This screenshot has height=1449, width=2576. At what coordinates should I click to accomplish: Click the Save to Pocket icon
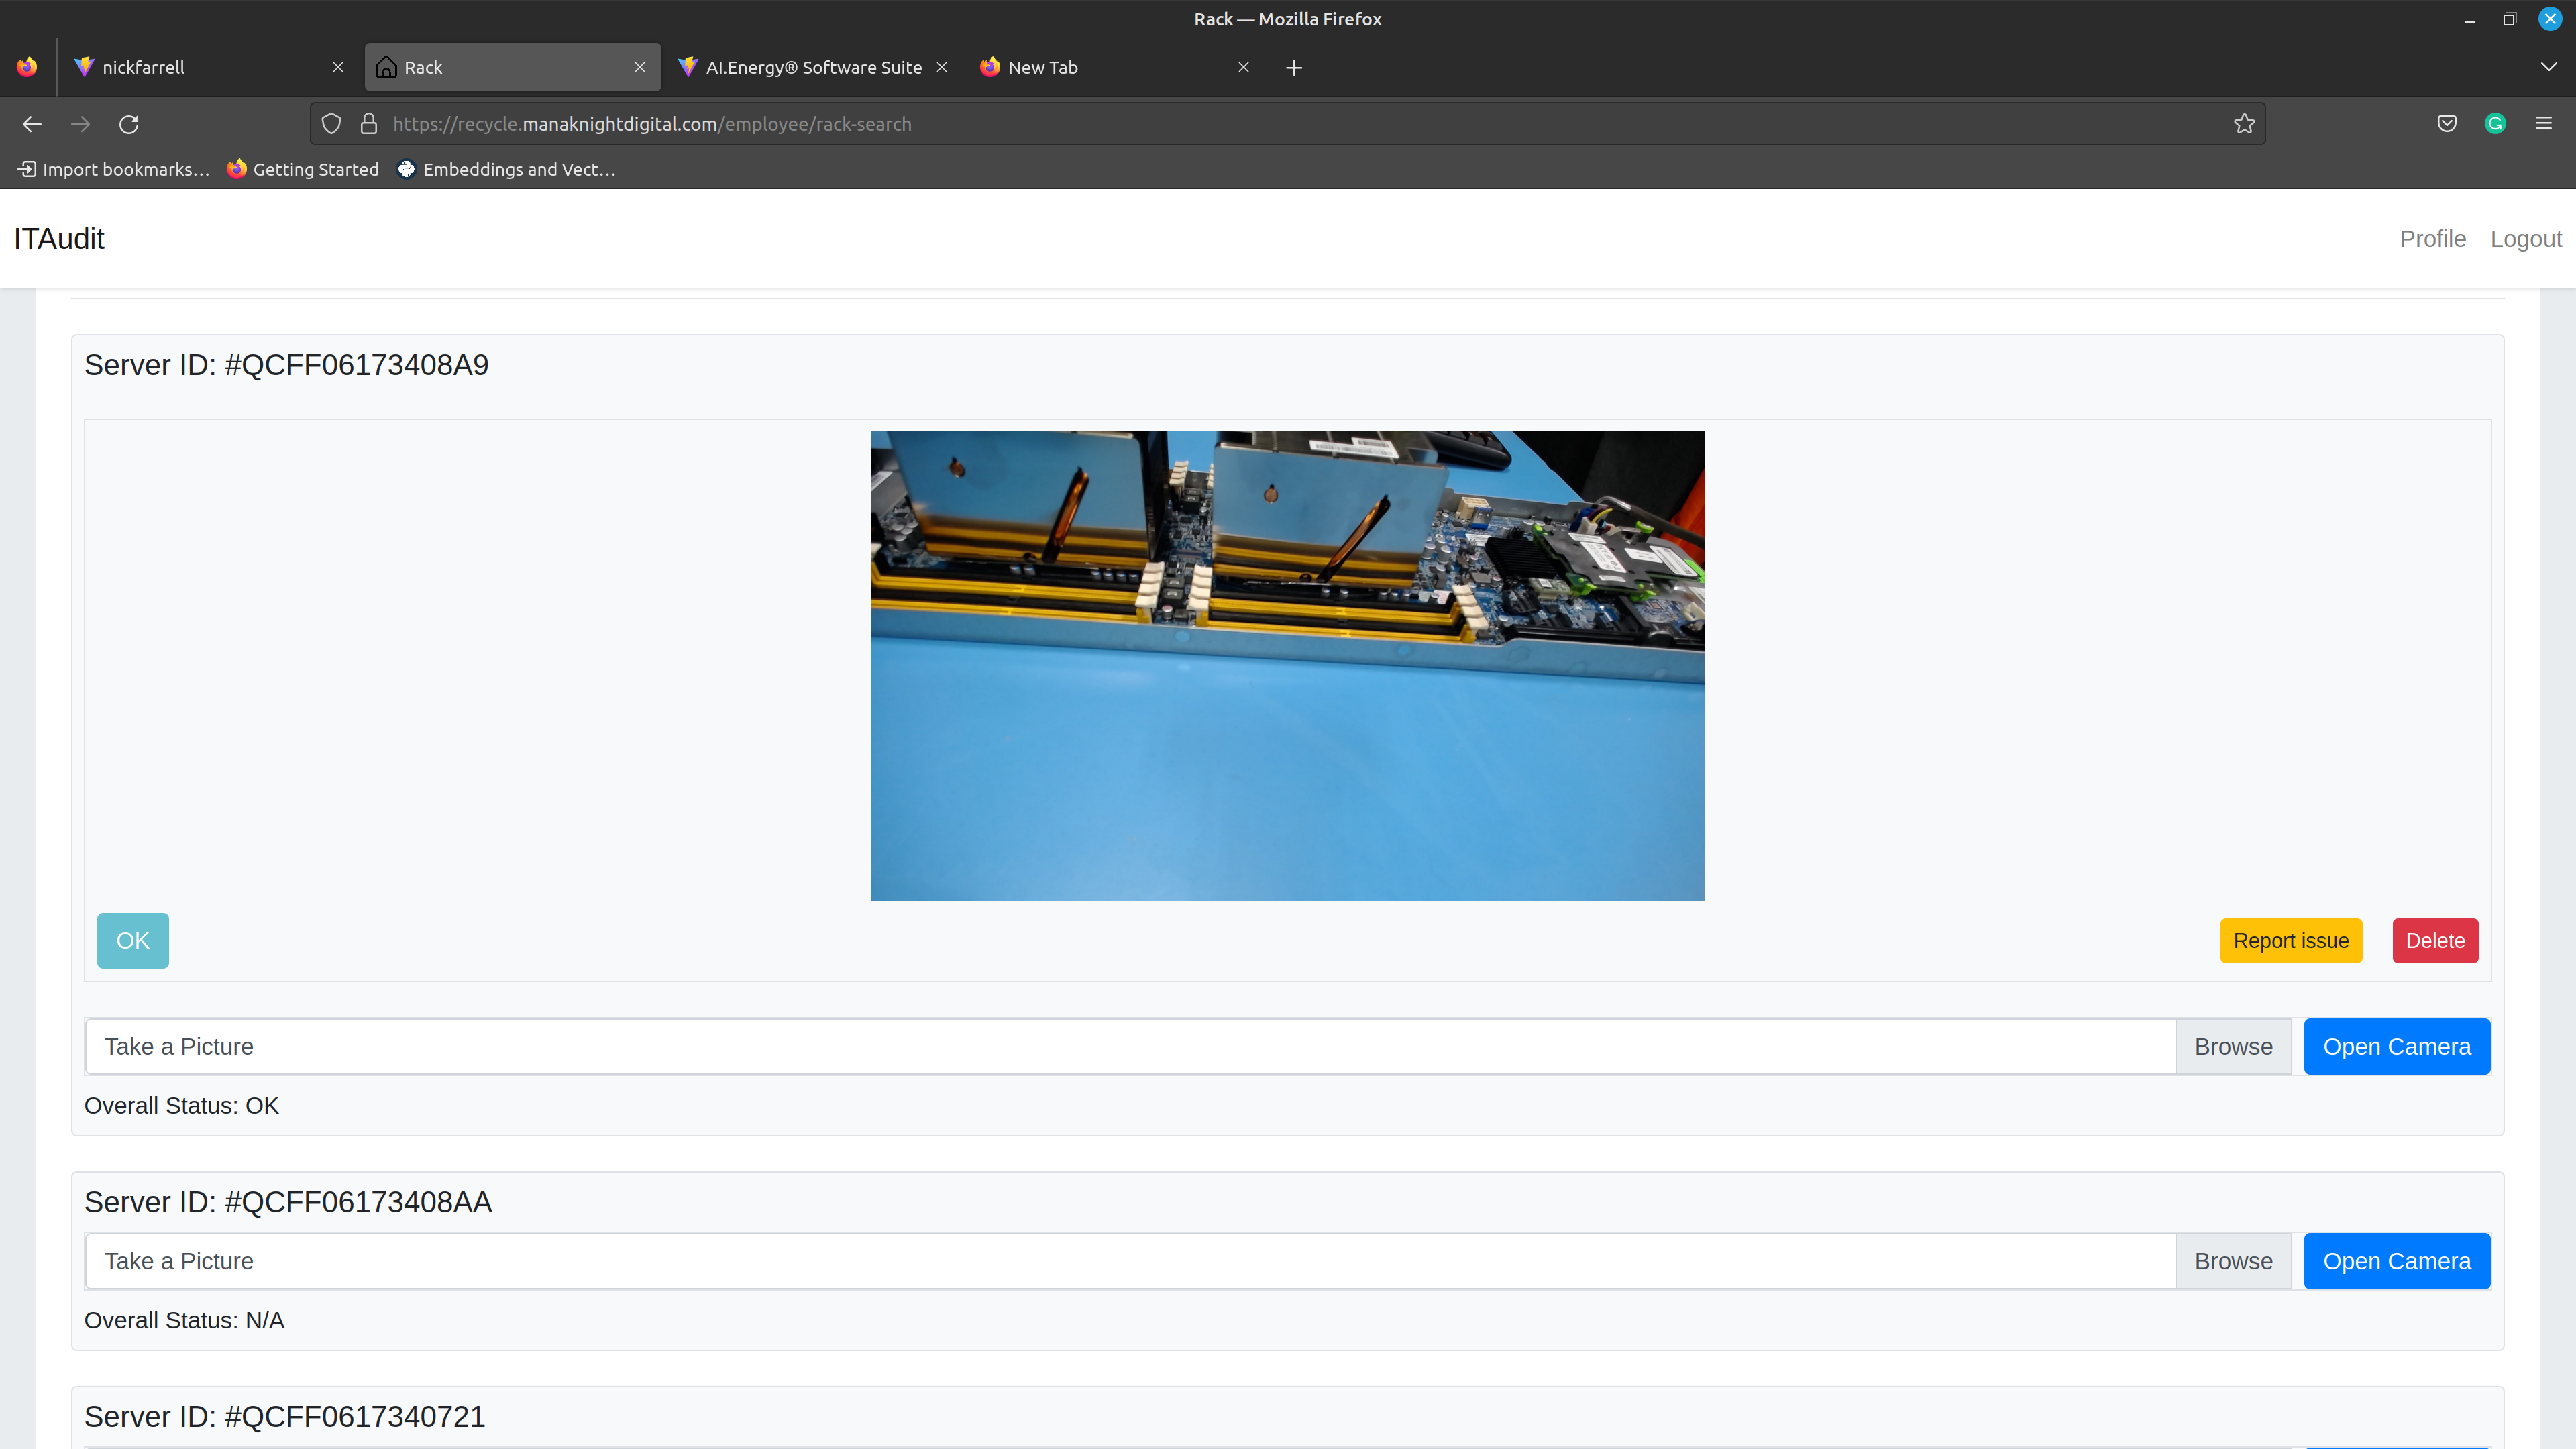(x=2446, y=124)
